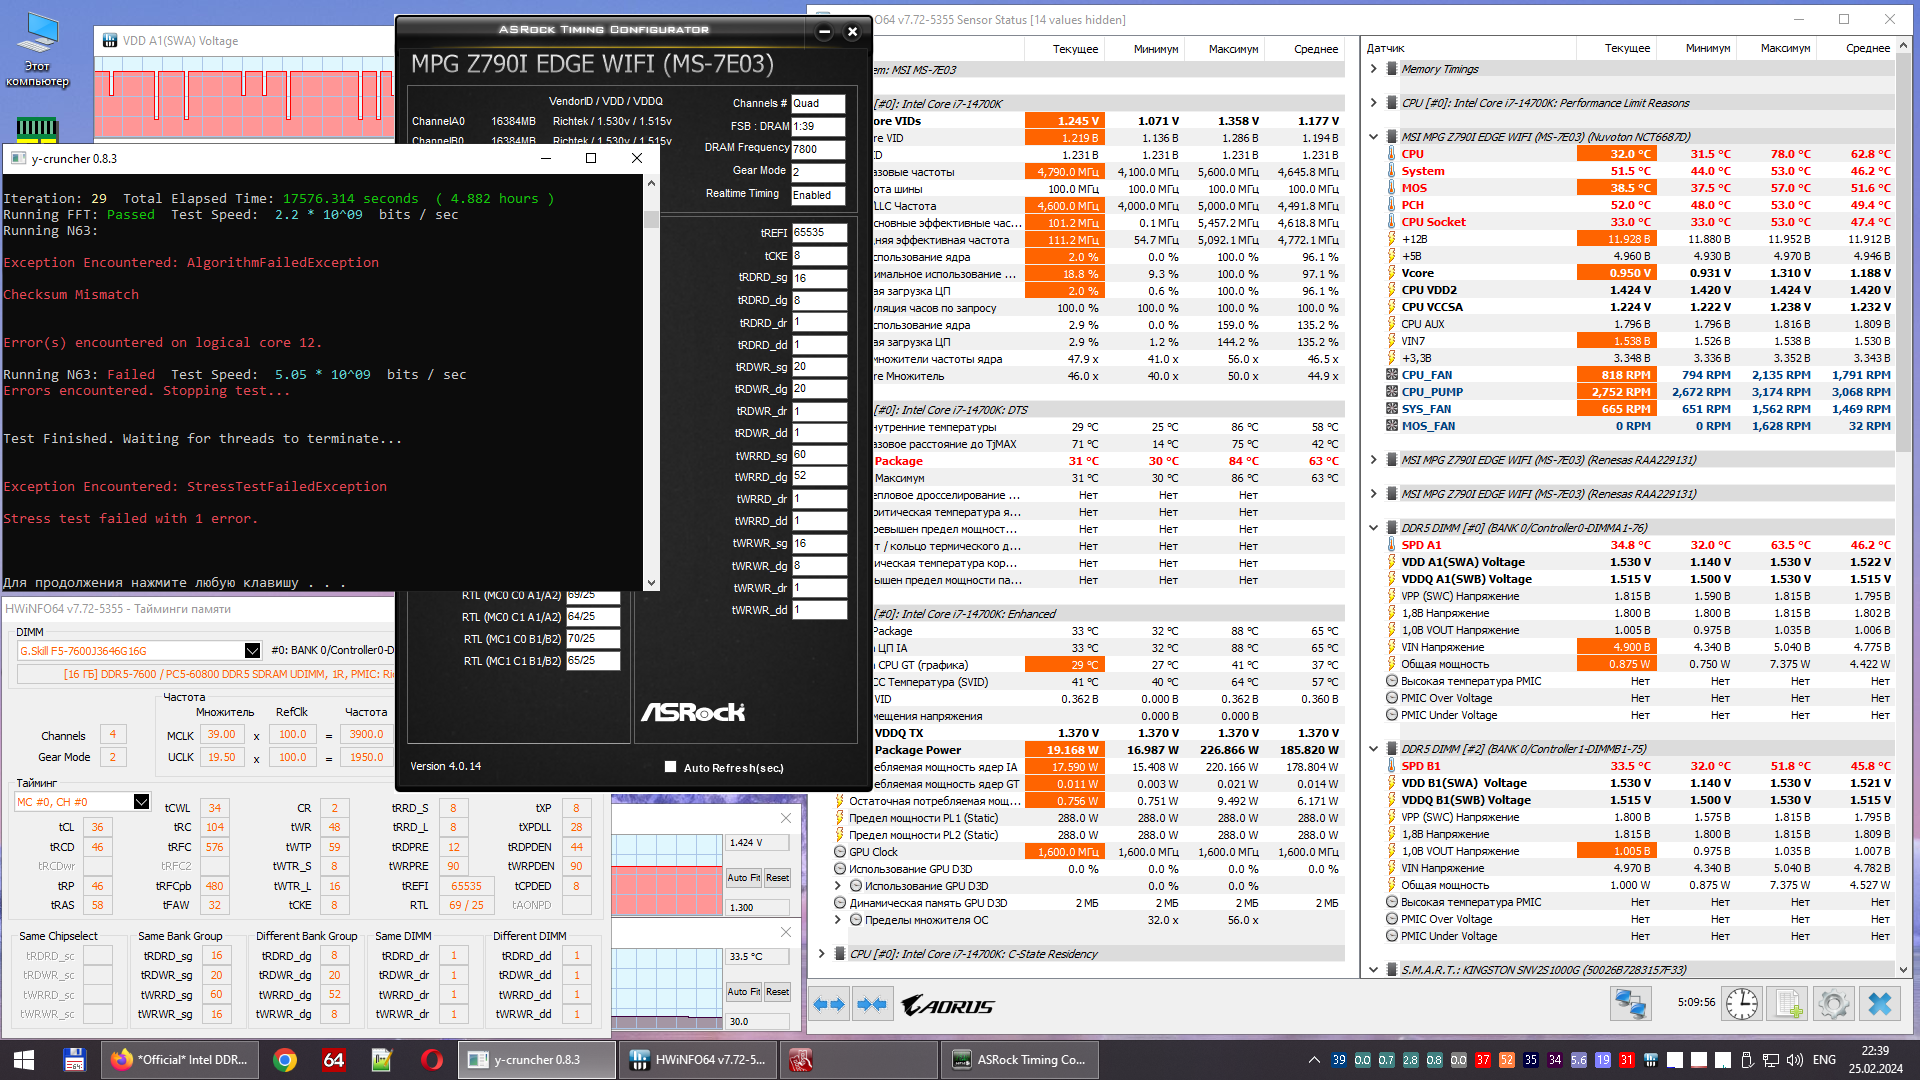This screenshot has height=1080, width=1920.
Task: Open the G.Skill DIMM selection dropdown
Action: tap(252, 651)
